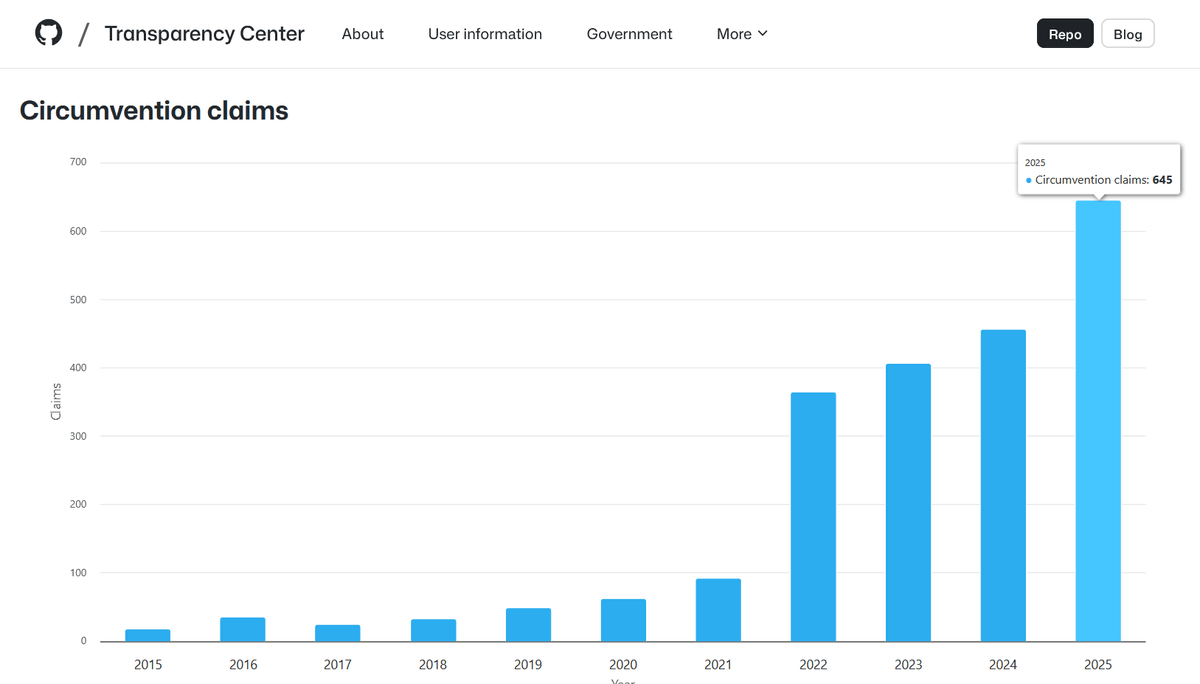Click the 2023 claims bar

point(908,502)
